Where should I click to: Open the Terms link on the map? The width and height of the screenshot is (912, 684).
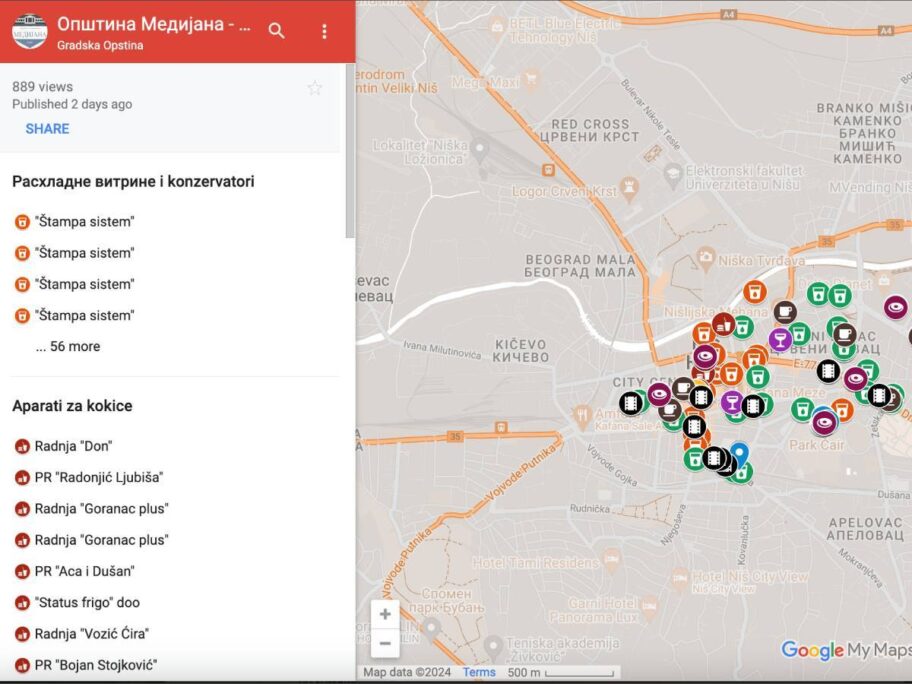tap(479, 672)
